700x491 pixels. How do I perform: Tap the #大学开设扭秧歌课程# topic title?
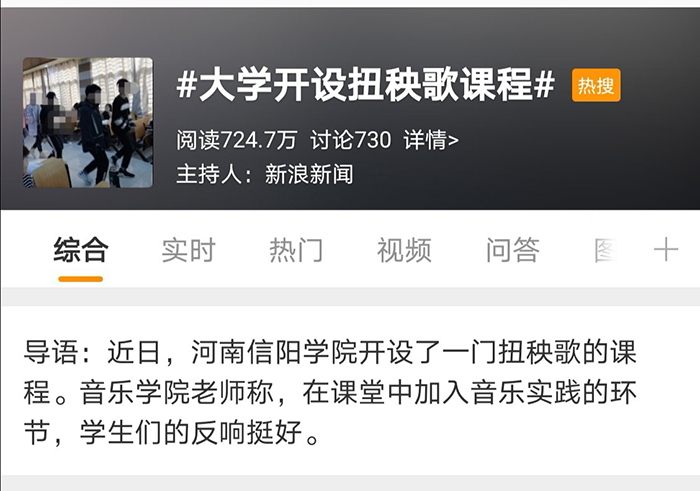click(x=366, y=84)
